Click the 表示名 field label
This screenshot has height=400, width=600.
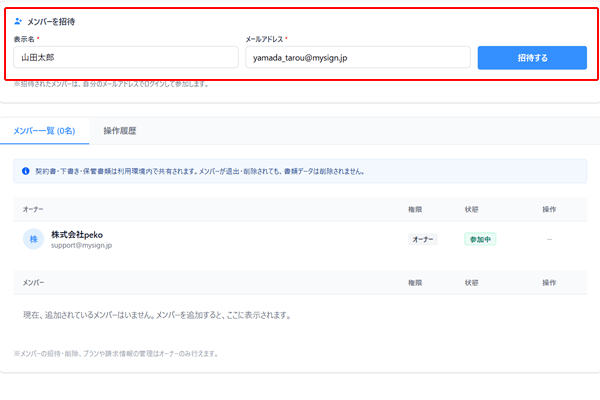[x=24, y=39]
